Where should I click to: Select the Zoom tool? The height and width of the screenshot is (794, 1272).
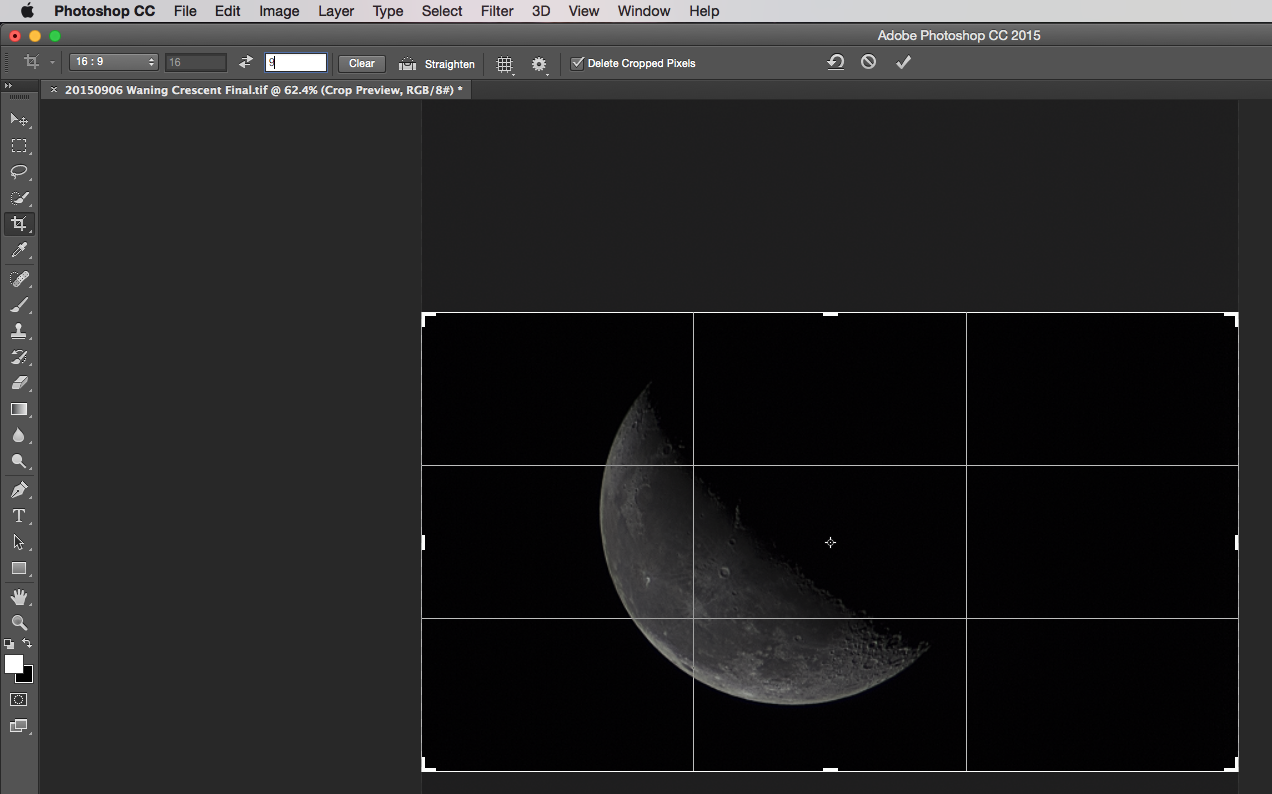(19, 622)
